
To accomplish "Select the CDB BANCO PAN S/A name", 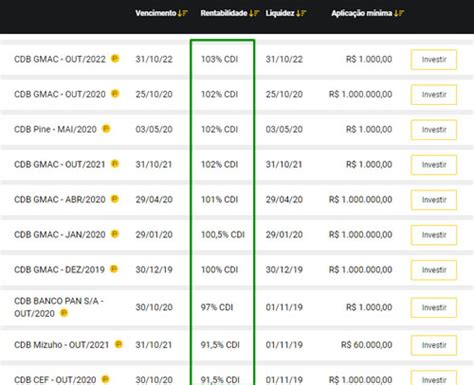I will point(59,307).
